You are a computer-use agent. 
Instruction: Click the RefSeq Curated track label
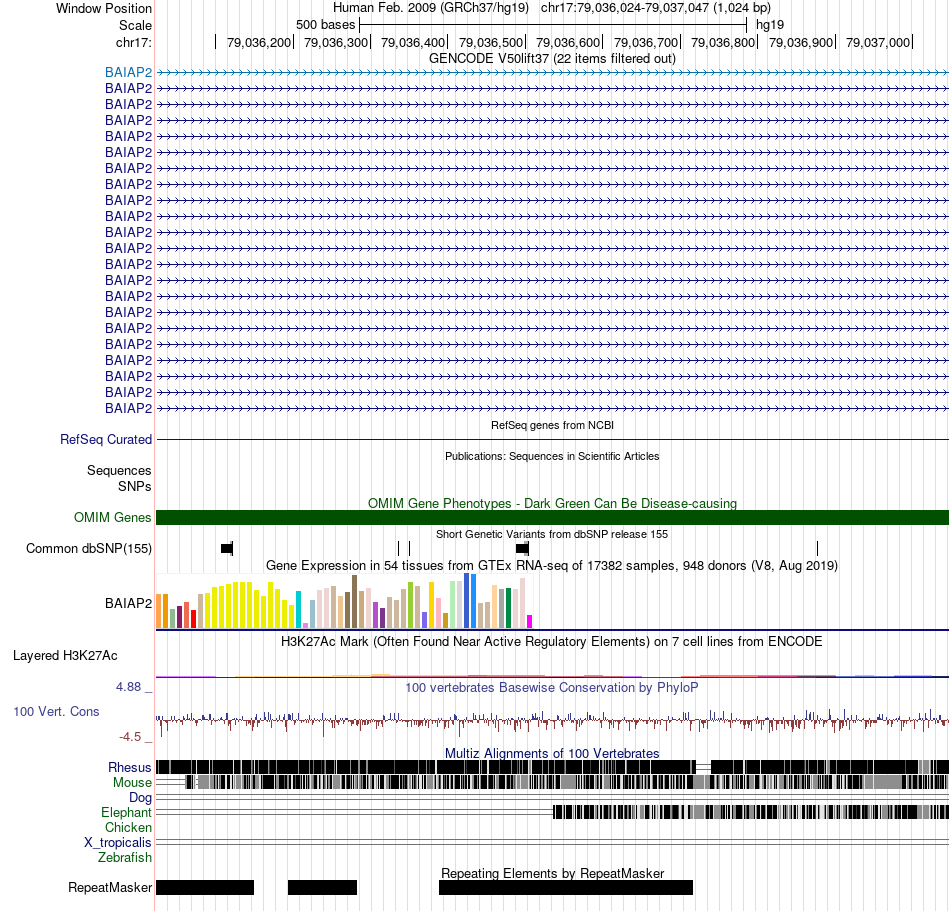[x=105, y=439]
